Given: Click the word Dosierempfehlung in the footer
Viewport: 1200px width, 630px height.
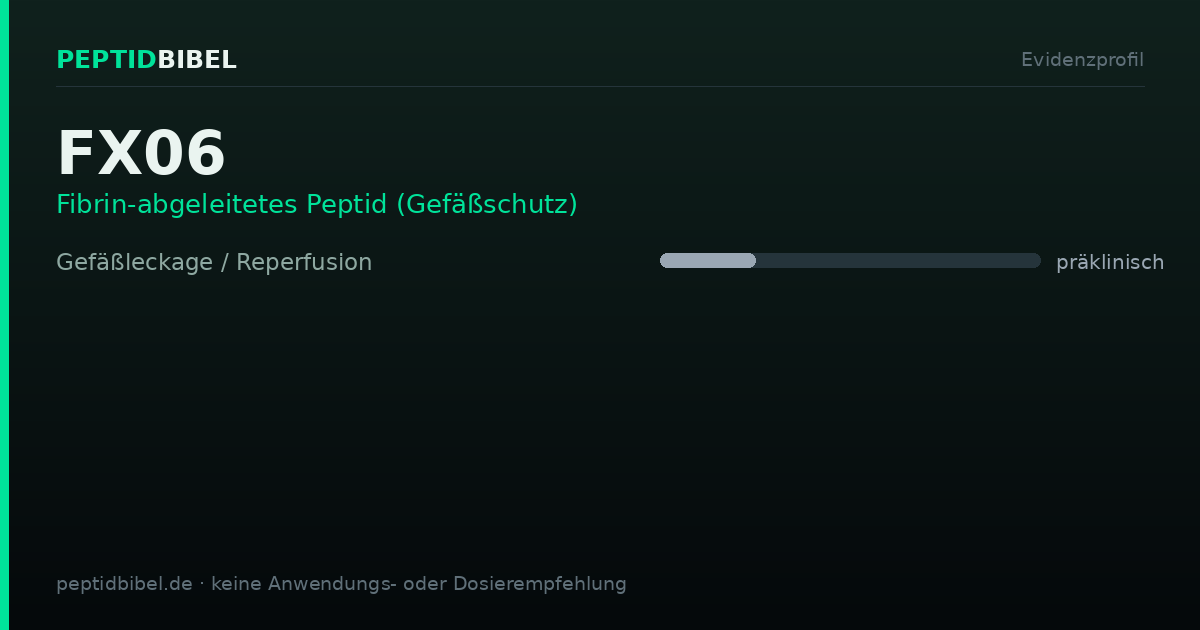Looking at the screenshot, I should tap(540, 584).
